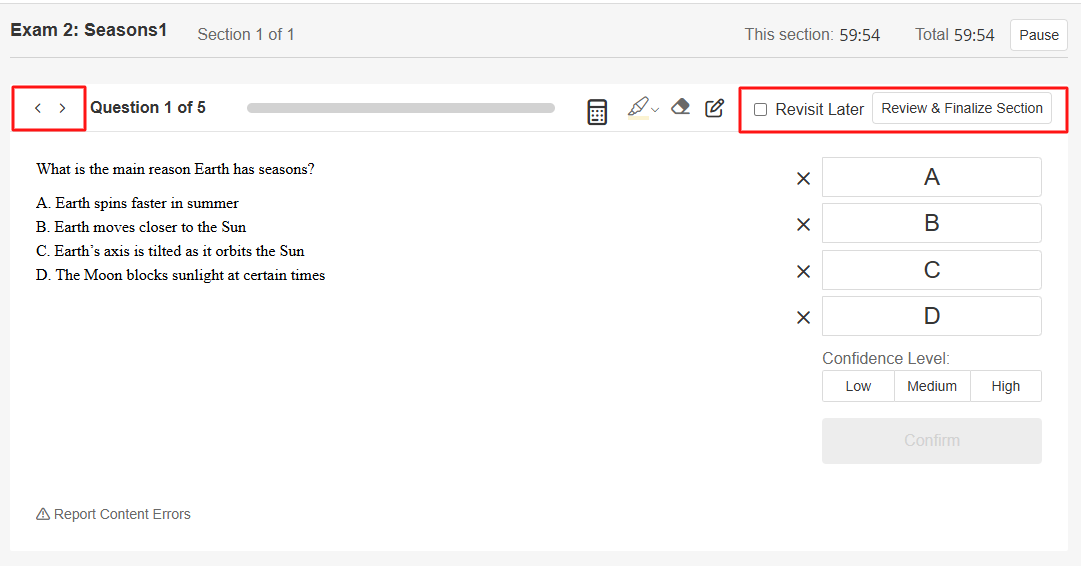Expand the highlighter color dropdown arrow
Screen dimensions: 1081x566
(x=655, y=109)
